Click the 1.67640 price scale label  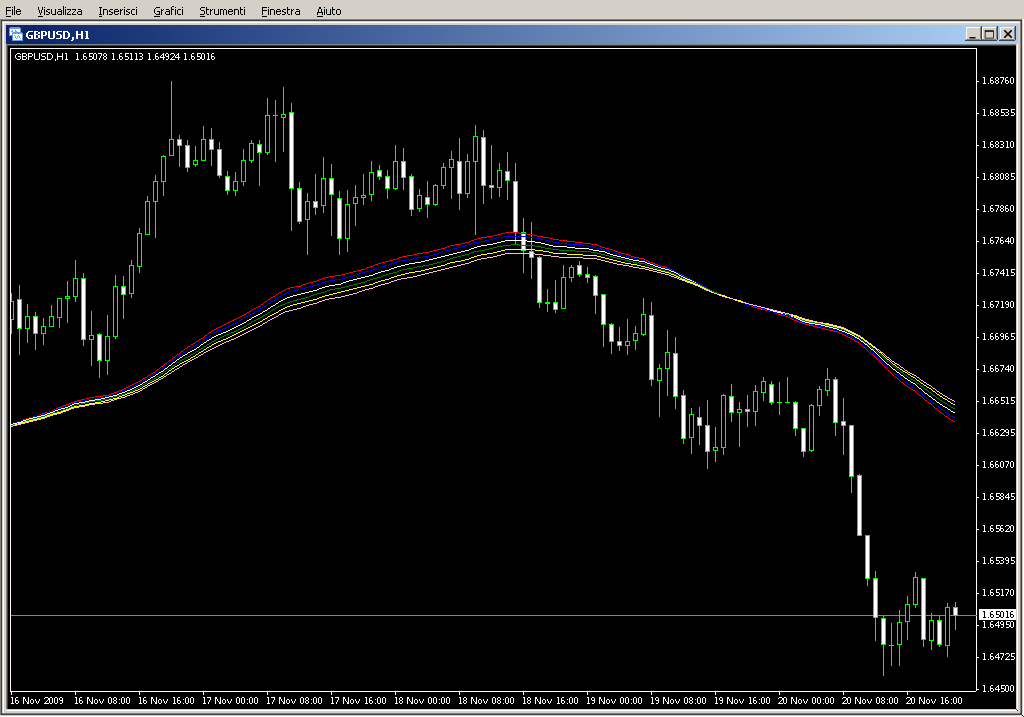(999, 241)
